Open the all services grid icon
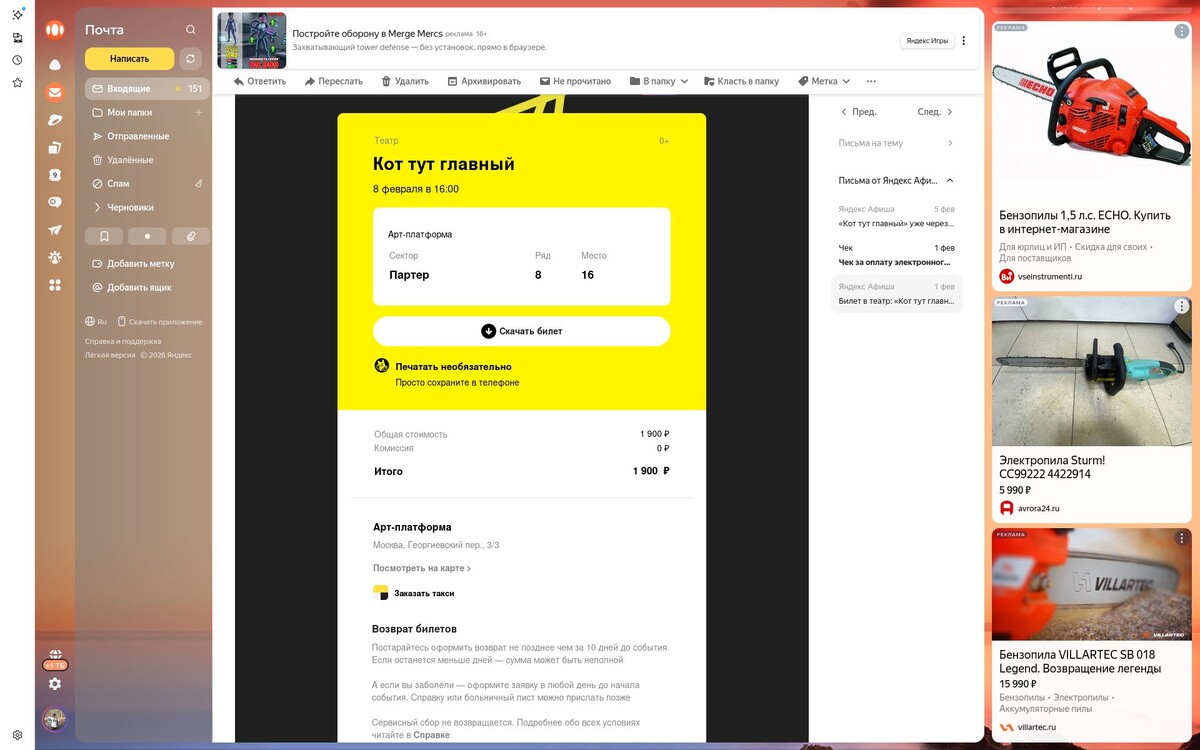This screenshot has width=1200, height=750. click(x=55, y=285)
